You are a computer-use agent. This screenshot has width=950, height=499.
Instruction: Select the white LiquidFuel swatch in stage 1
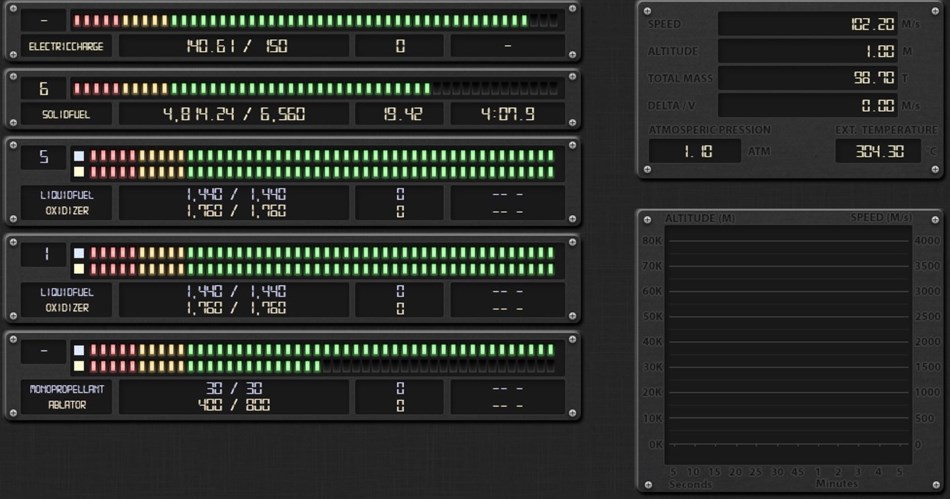(x=79, y=253)
